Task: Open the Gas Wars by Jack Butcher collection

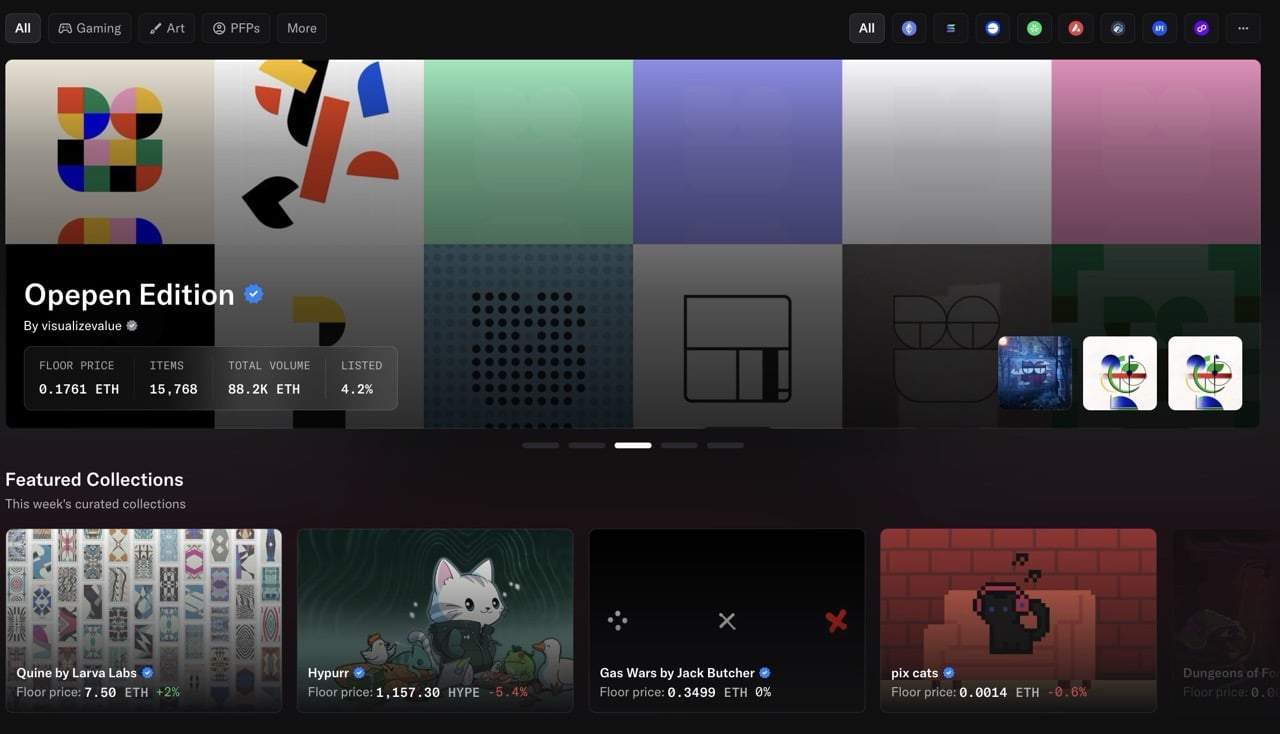Action: tap(727, 620)
